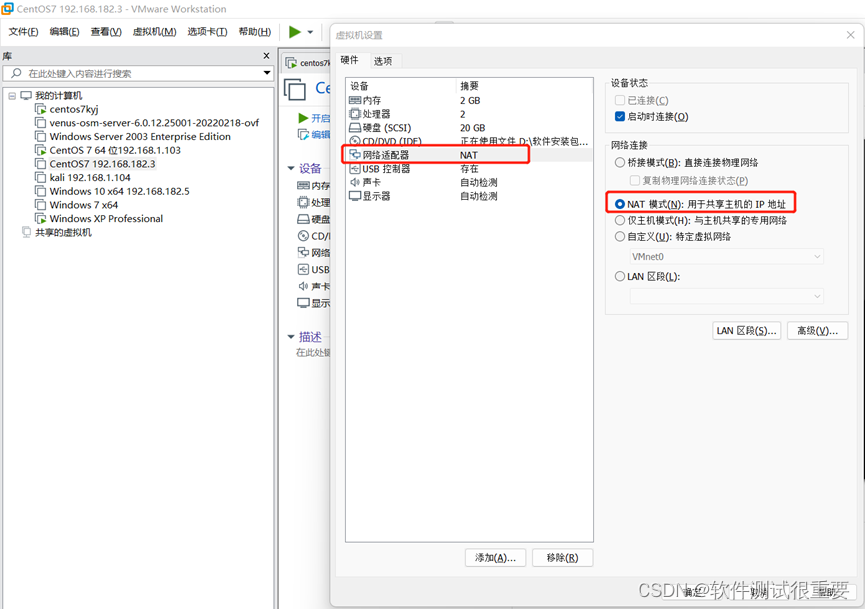This screenshot has height=609, width=865.
Task: Click the My Computer (我的计算机) monitor icon
Action: pos(26,95)
